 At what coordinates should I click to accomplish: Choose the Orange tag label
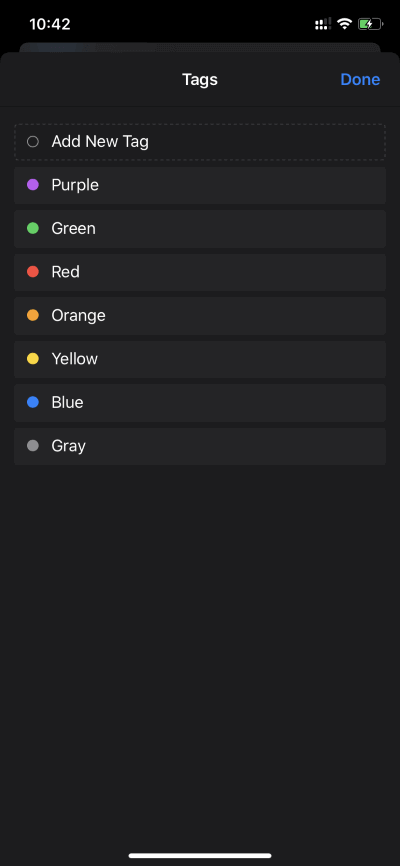[x=78, y=315]
